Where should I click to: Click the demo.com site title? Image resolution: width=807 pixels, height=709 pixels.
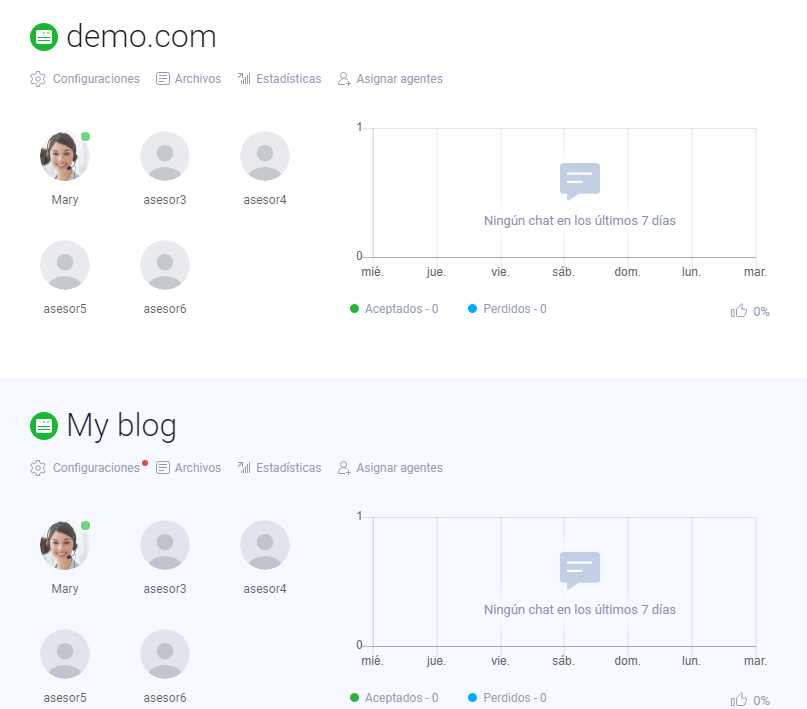click(142, 37)
